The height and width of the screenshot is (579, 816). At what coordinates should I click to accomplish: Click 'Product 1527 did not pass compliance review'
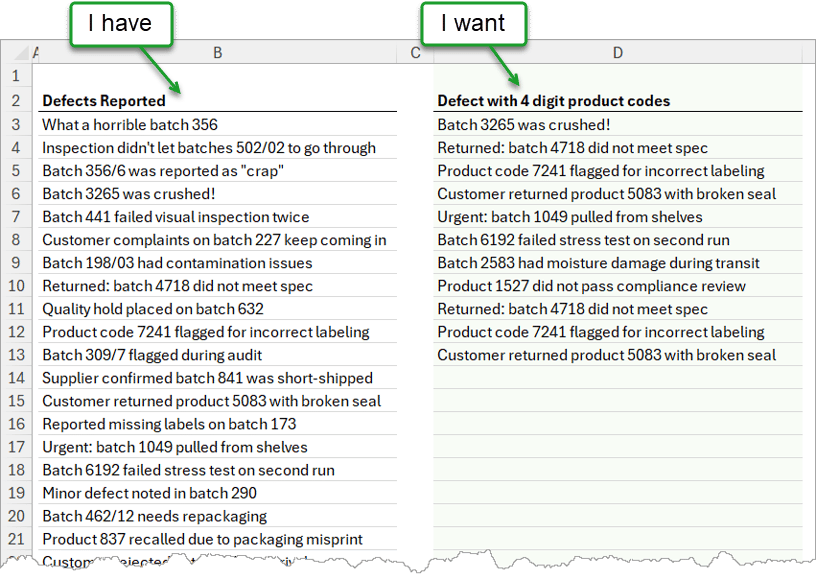pyautogui.click(x=591, y=286)
